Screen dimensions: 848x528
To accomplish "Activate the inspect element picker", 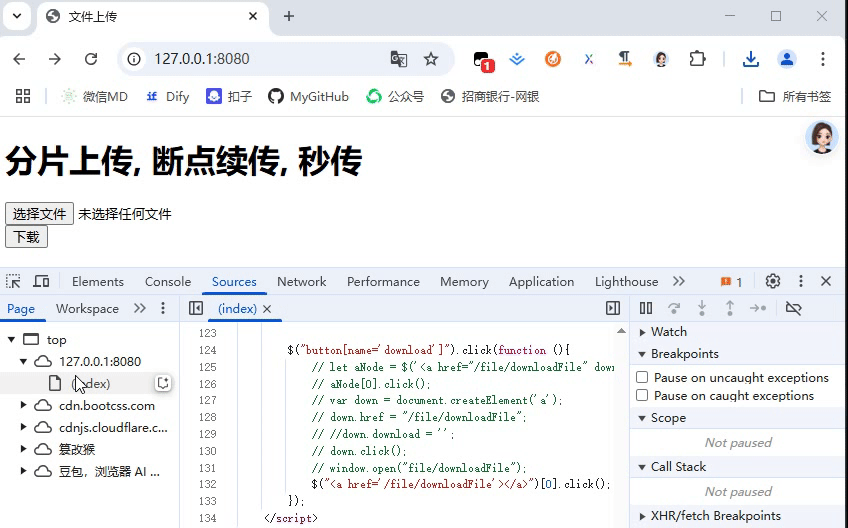I will [x=13, y=281].
